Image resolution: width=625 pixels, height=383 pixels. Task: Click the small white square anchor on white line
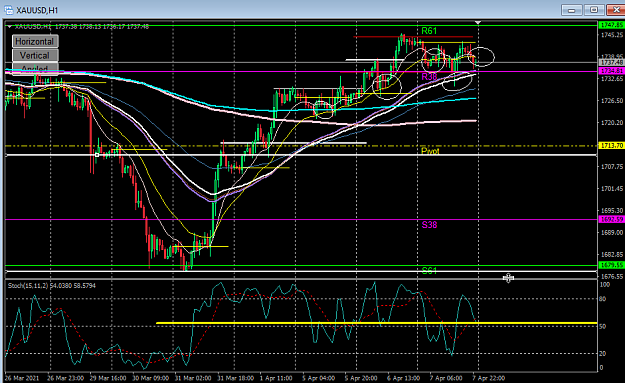click(x=97, y=155)
